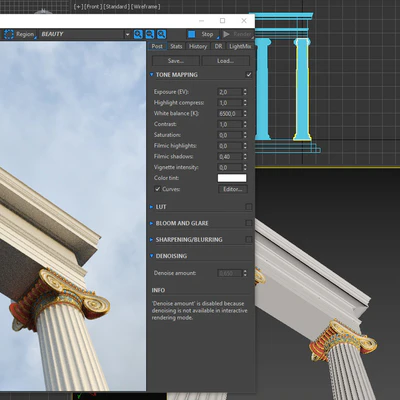400x400 pixels.
Task: Adjust the Contrast spinner arrows
Action: (245, 124)
